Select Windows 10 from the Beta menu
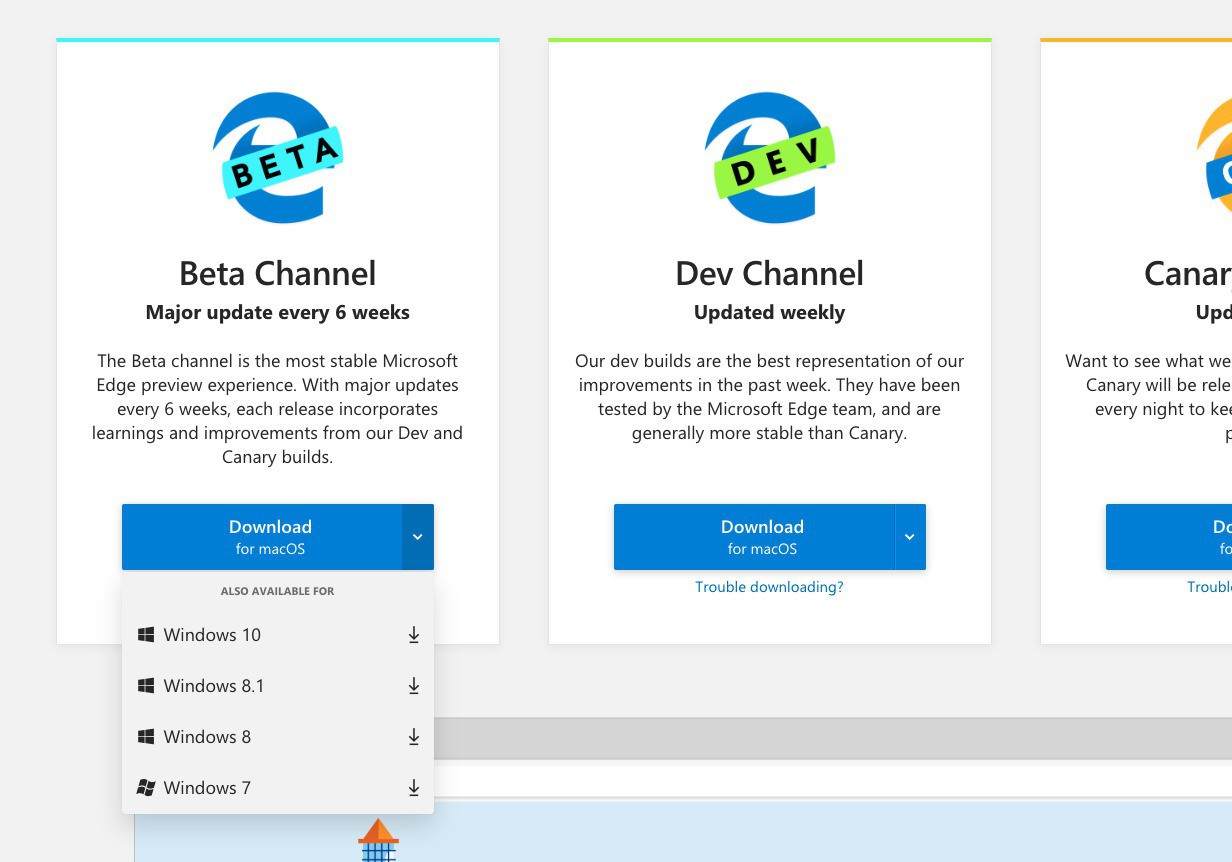 tap(278, 635)
